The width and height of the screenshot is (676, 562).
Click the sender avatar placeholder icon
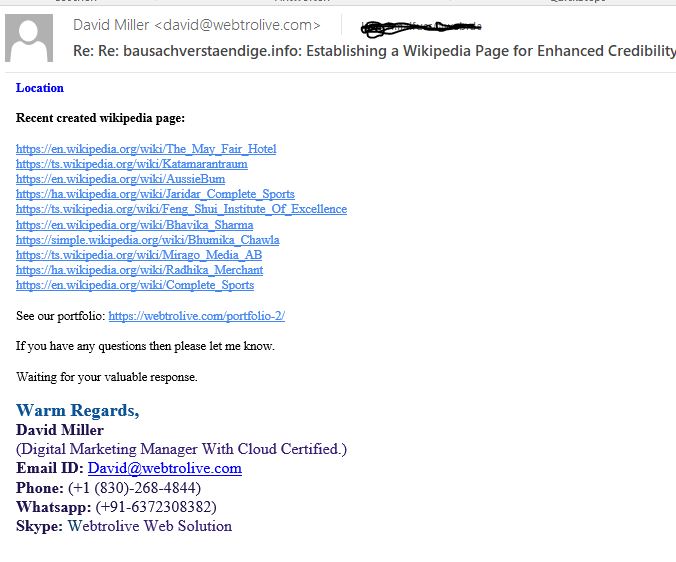(29, 38)
